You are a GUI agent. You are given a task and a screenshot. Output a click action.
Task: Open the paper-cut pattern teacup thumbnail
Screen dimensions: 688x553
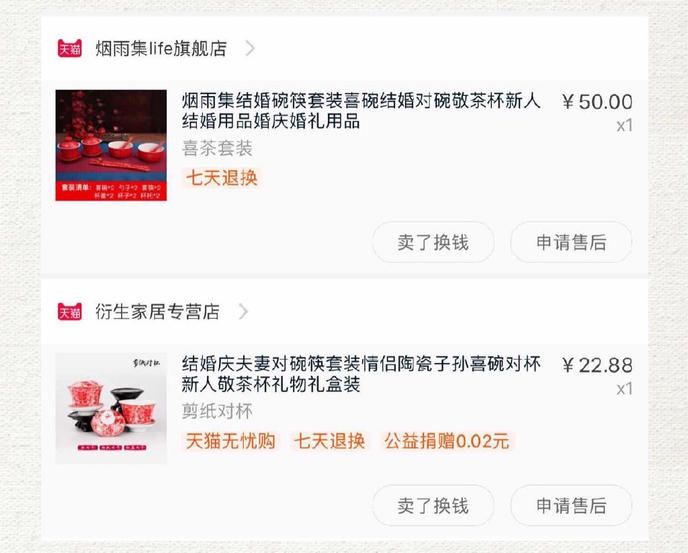coord(111,408)
